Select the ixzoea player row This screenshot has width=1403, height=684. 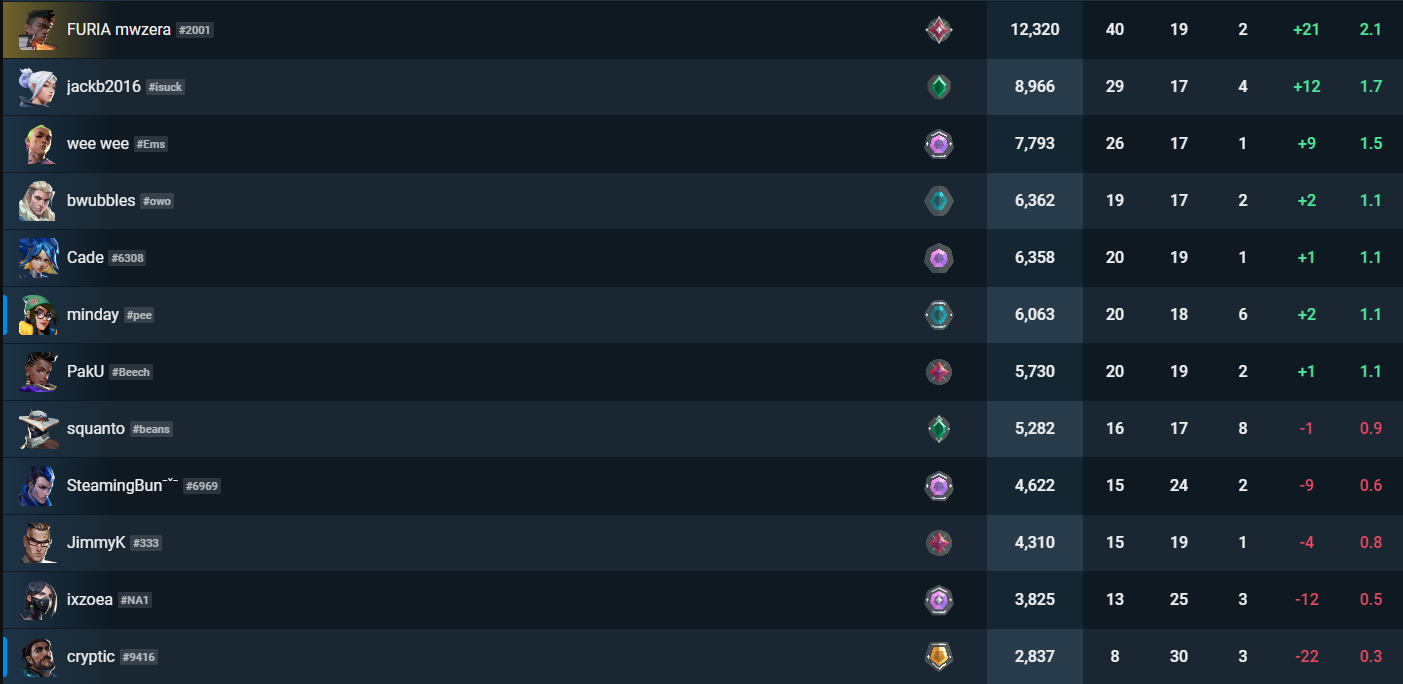coord(701,600)
